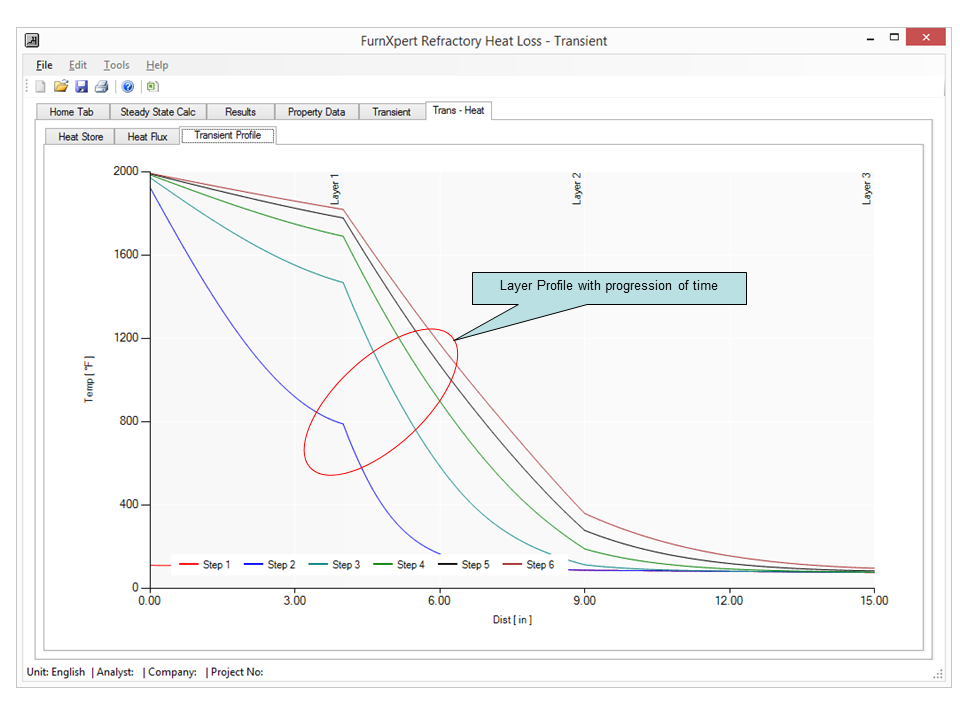Viewport: 960px width, 720px height.
Task: Switch to the Home Tab
Action: pyautogui.click(x=72, y=111)
